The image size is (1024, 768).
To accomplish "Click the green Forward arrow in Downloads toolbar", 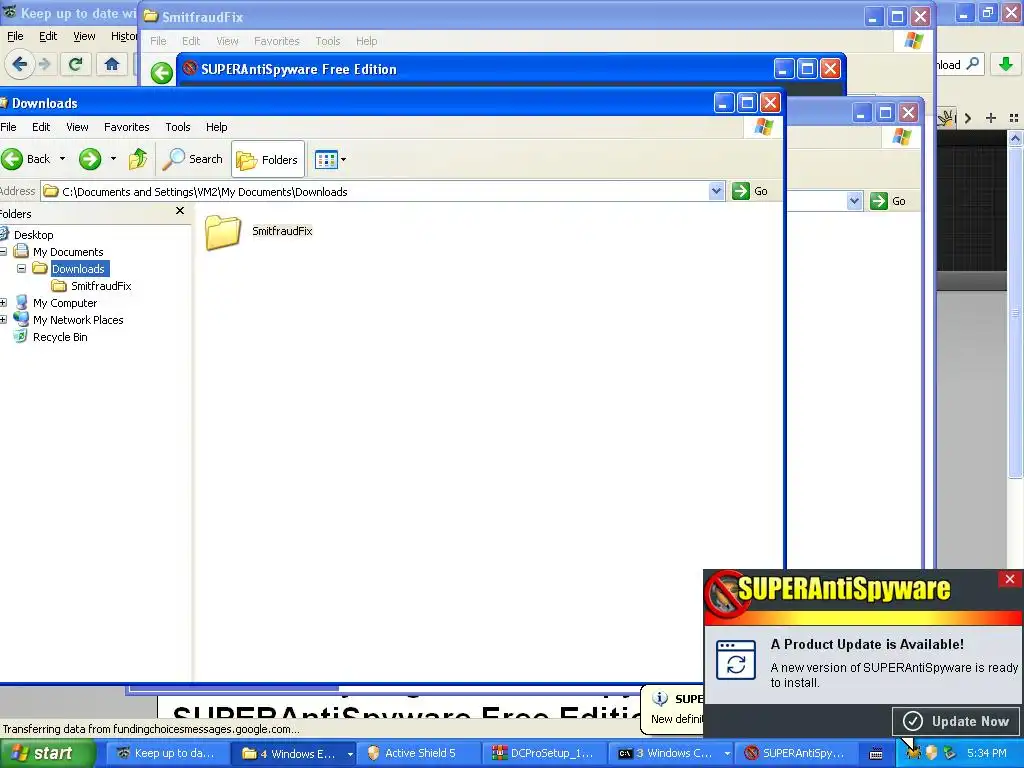I will click(x=90, y=159).
